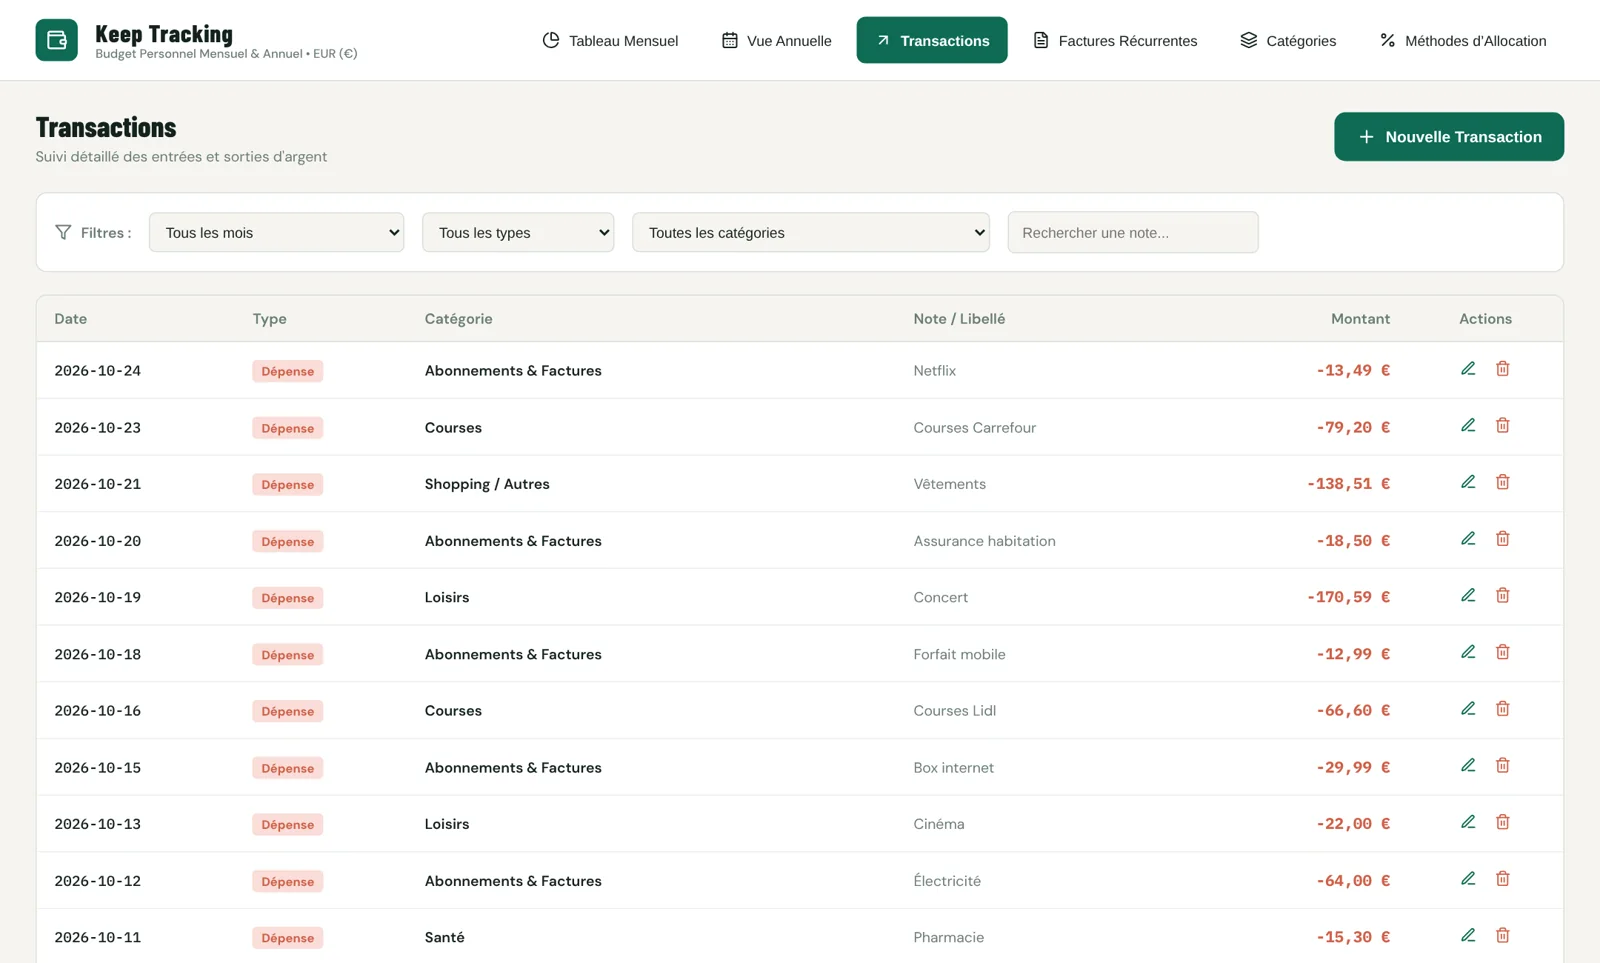The height and width of the screenshot is (963, 1600).
Task: Click the date 2026-10-21
Action: (x=98, y=484)
